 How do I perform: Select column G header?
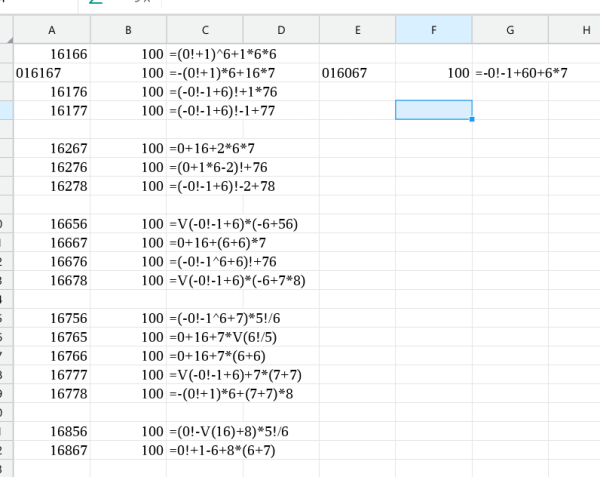pos(510,30)
